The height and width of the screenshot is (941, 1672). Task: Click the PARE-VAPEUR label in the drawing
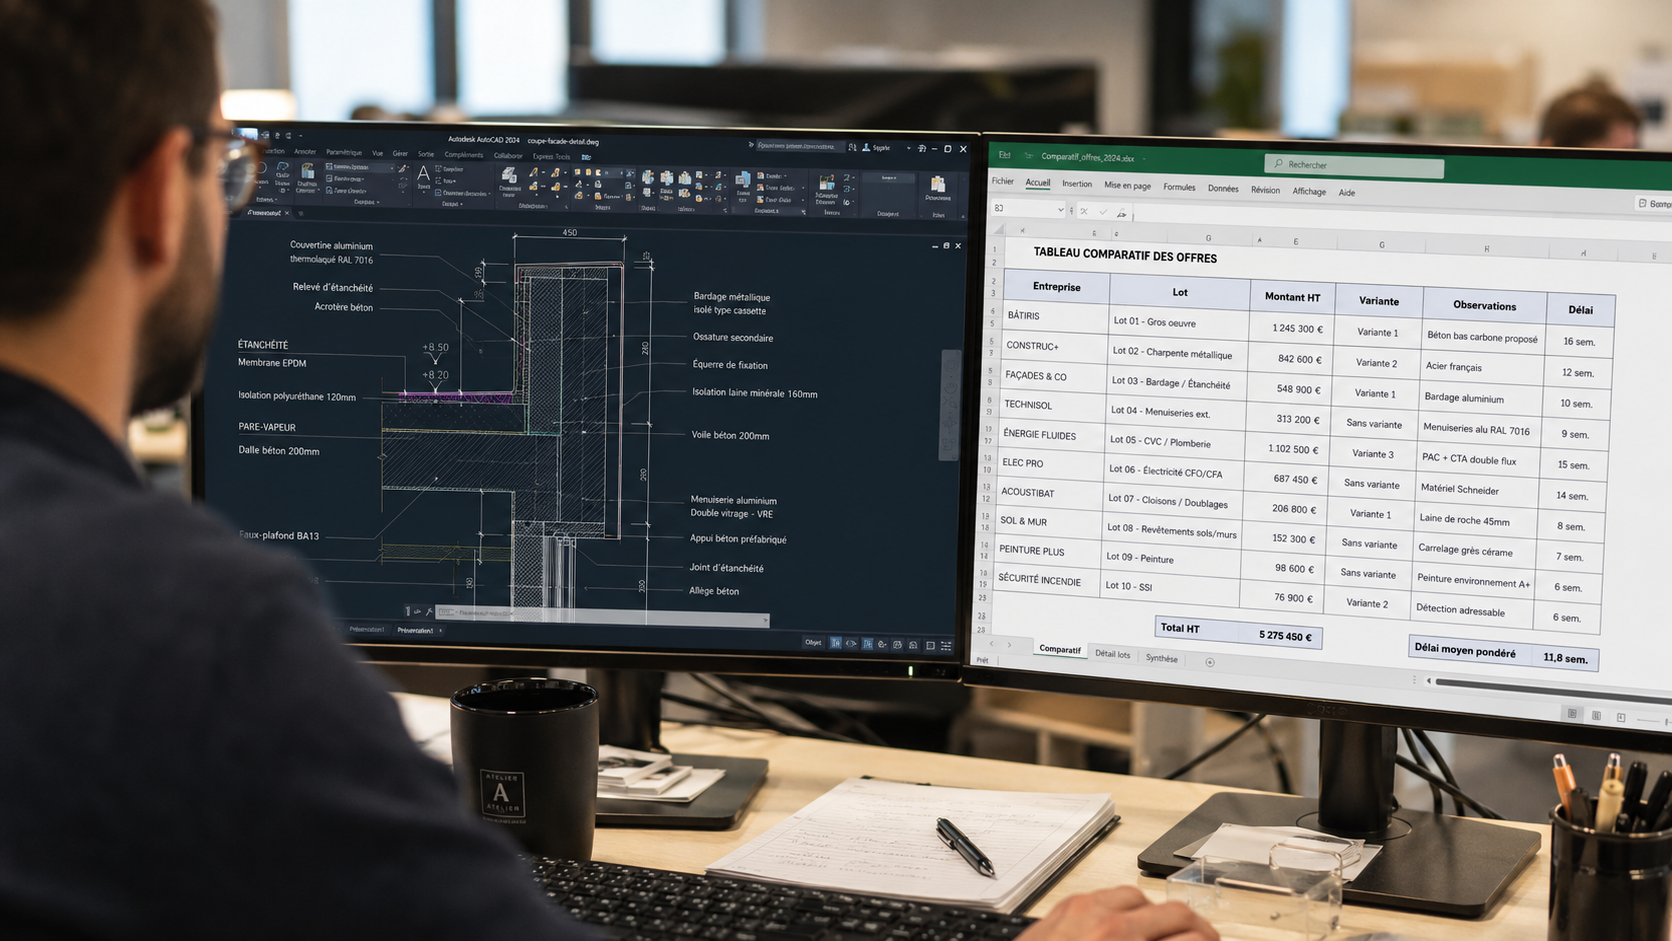coord(267,427)
